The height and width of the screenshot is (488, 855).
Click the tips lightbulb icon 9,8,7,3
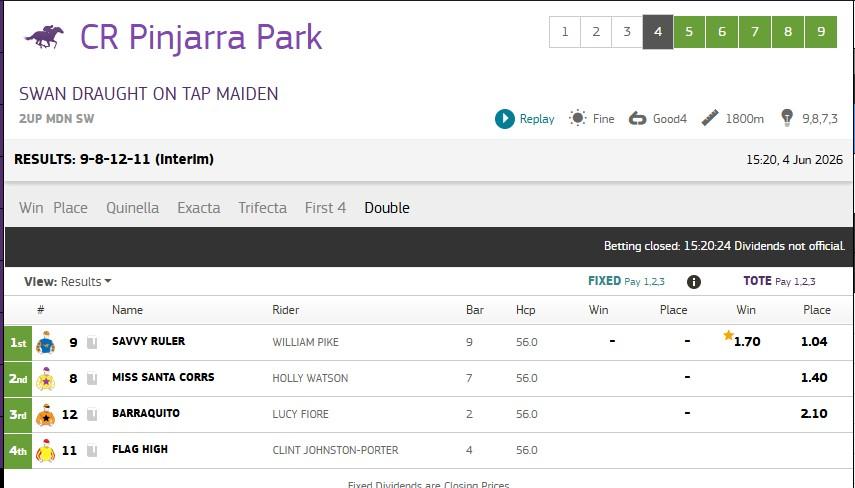787,118
